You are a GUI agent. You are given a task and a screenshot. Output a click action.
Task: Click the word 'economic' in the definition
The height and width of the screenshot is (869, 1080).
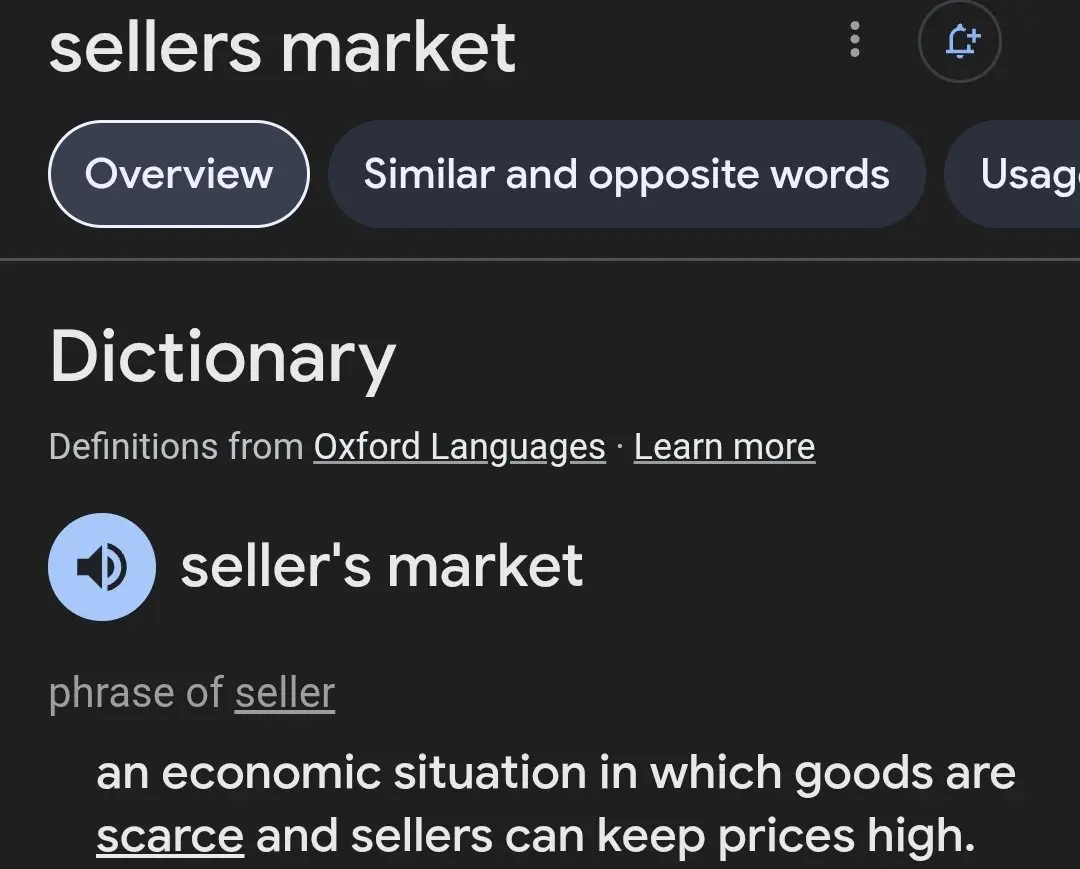point(271,773)
